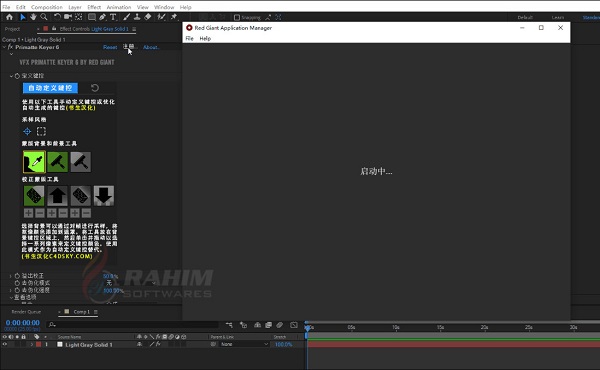Toggle the Snapping checkbox
This screenshot has width=600, height=370.
point(237,17)
